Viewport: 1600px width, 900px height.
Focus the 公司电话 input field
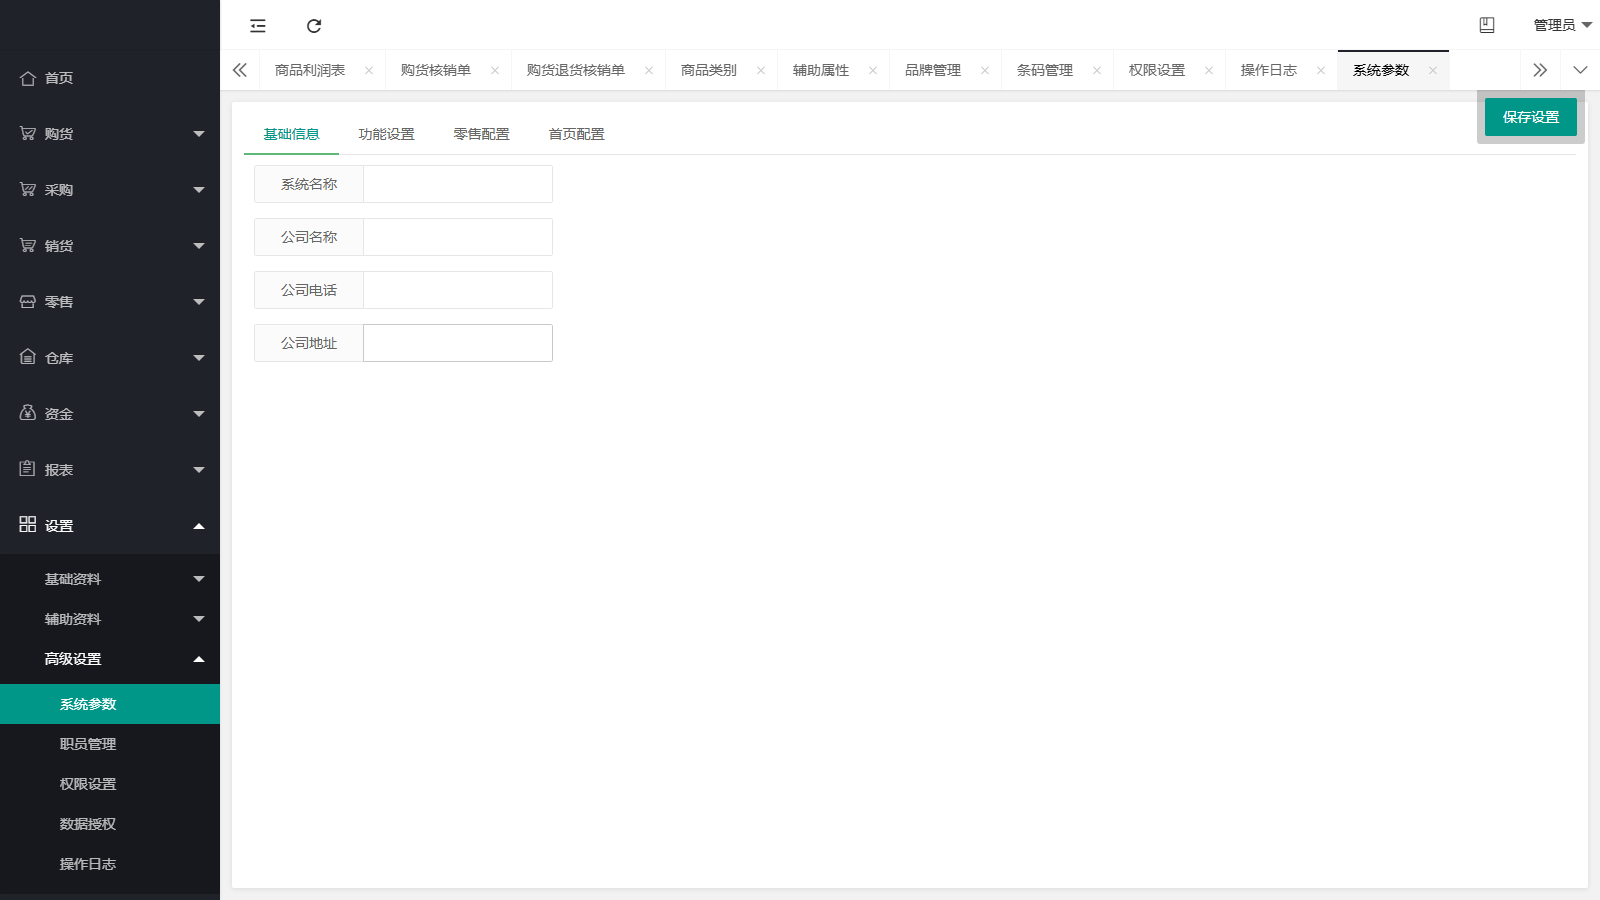click(457, 290)
